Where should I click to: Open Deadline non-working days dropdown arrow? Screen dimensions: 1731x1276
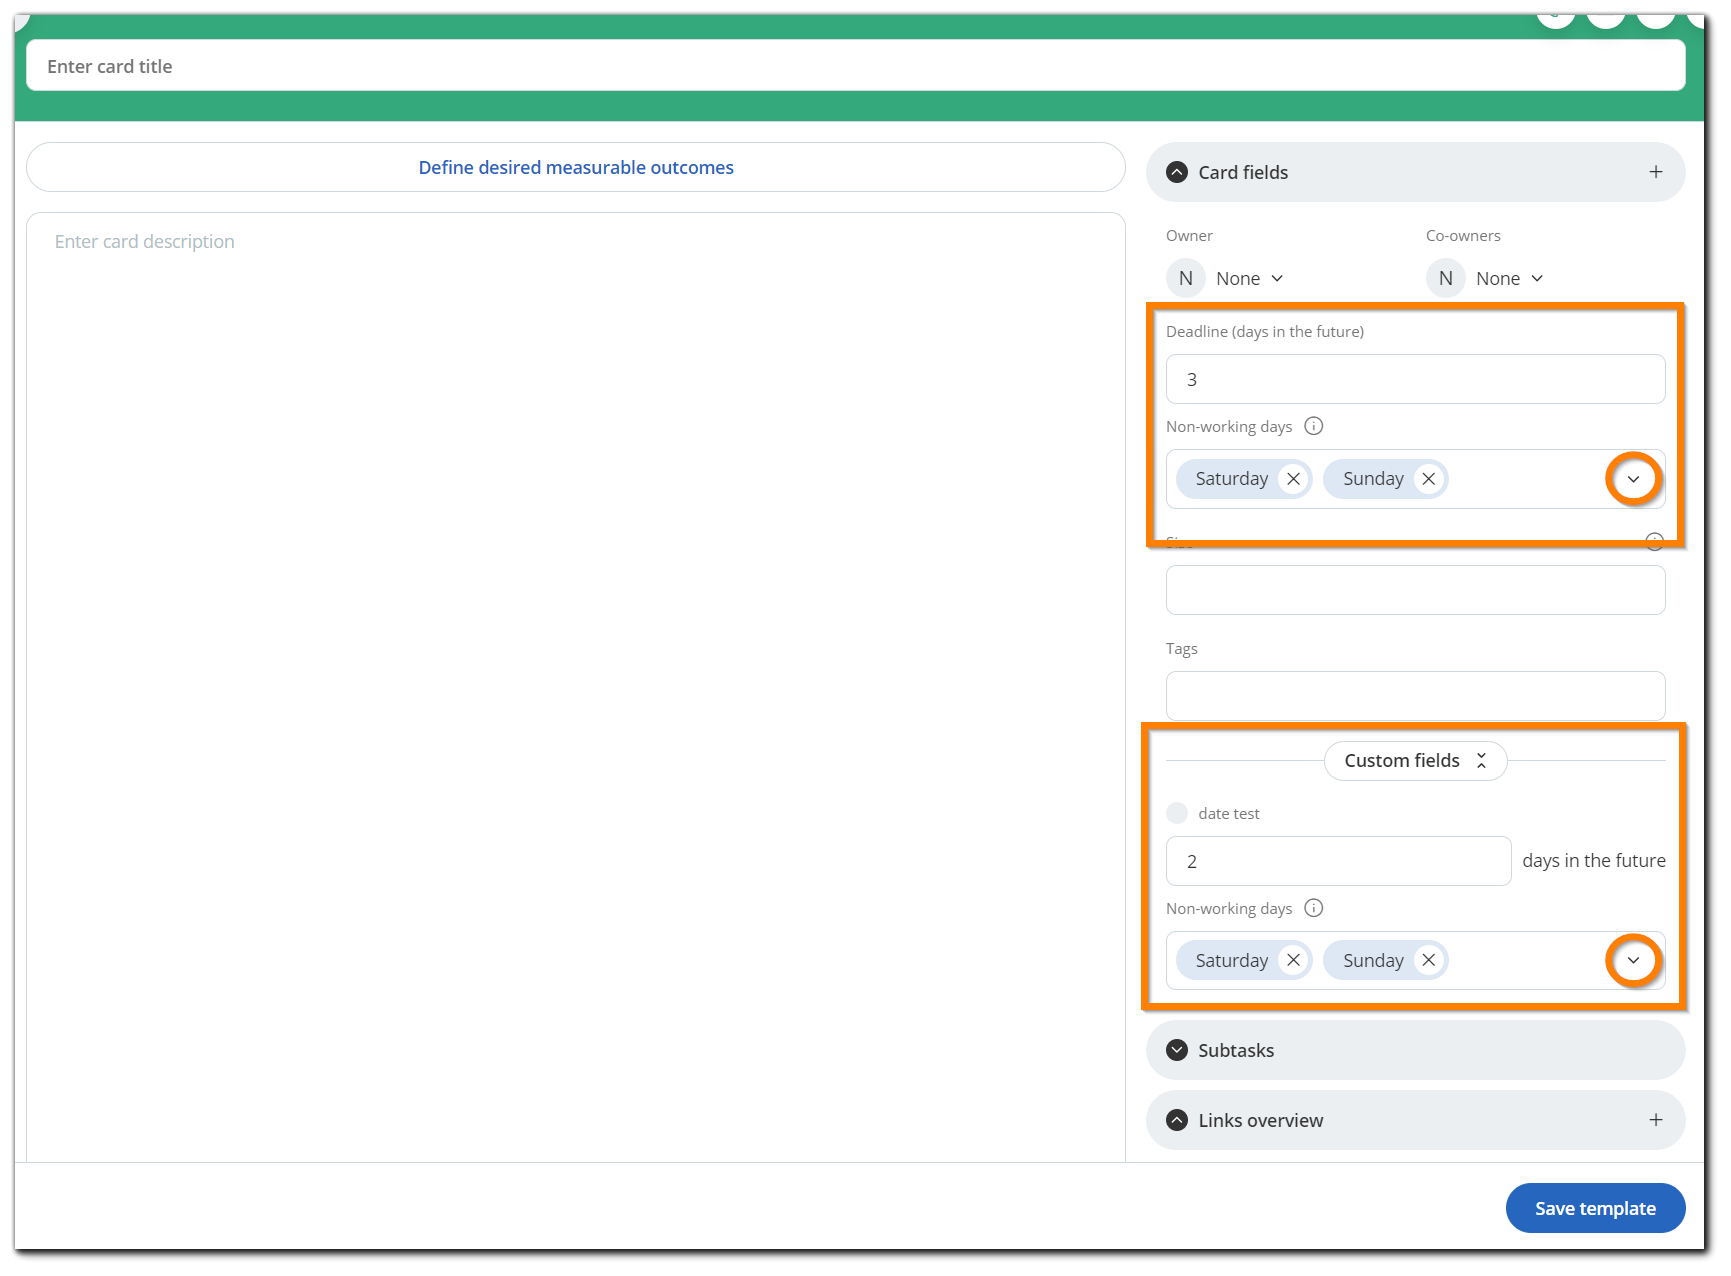pos(1633,479)
